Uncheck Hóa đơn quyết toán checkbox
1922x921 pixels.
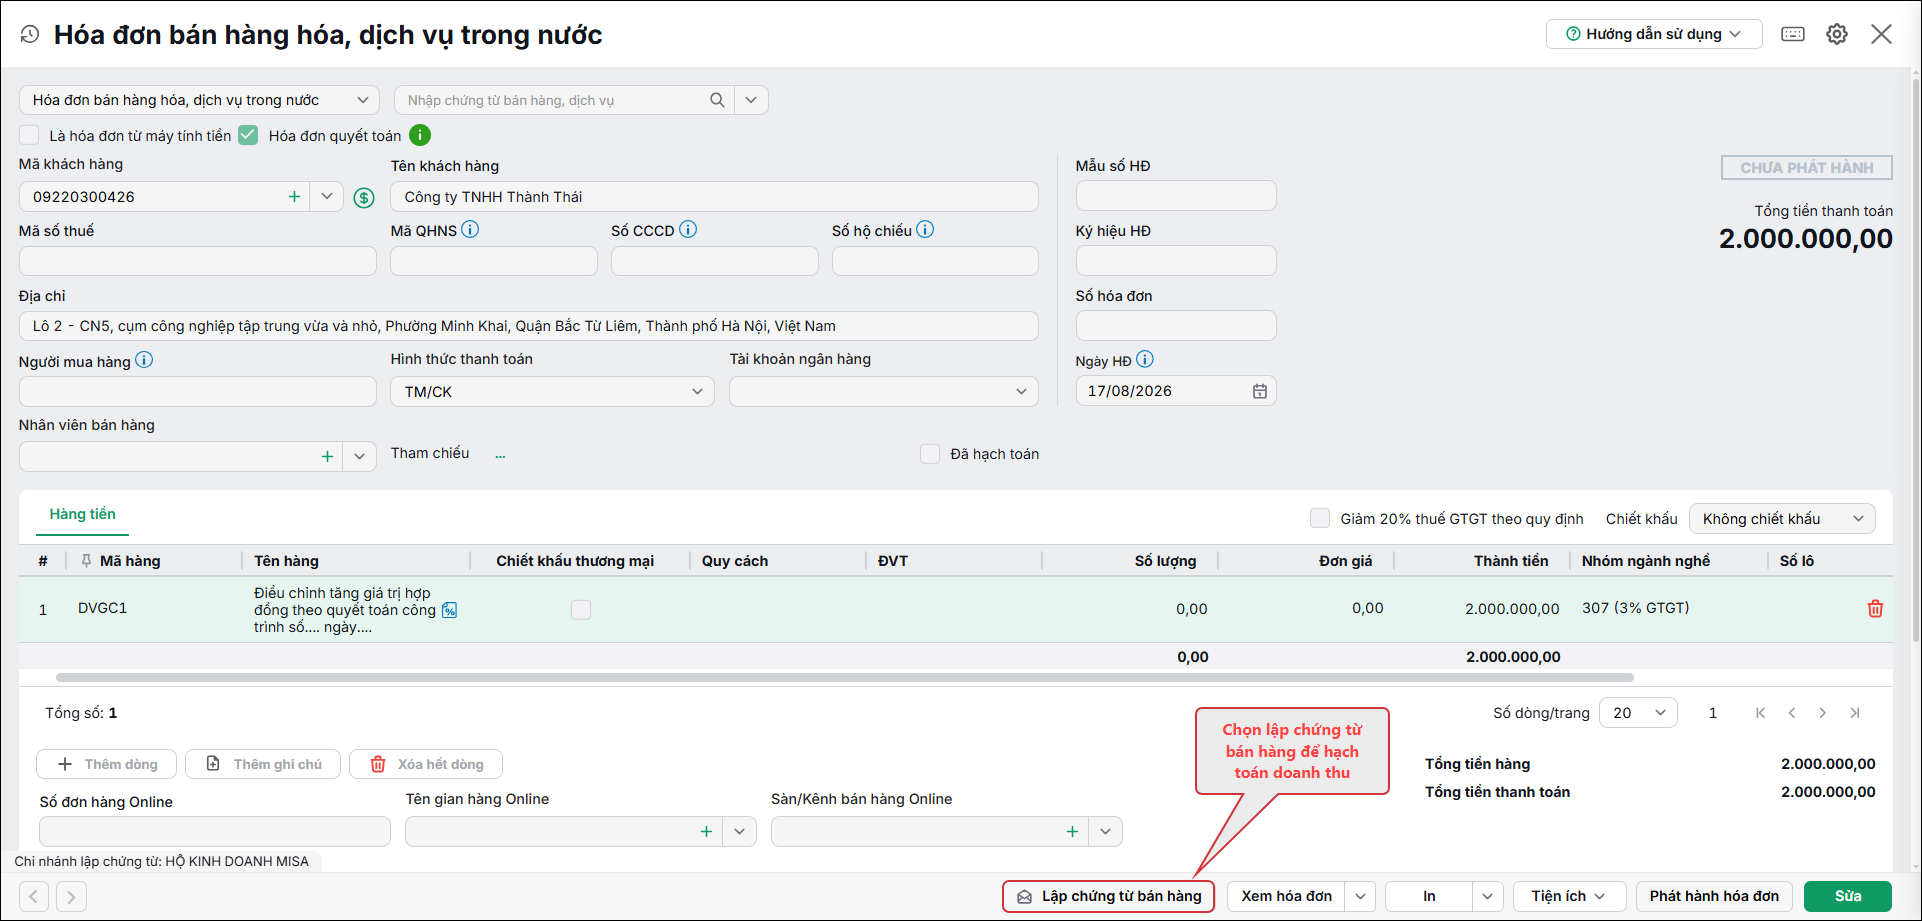pos(248,135)
